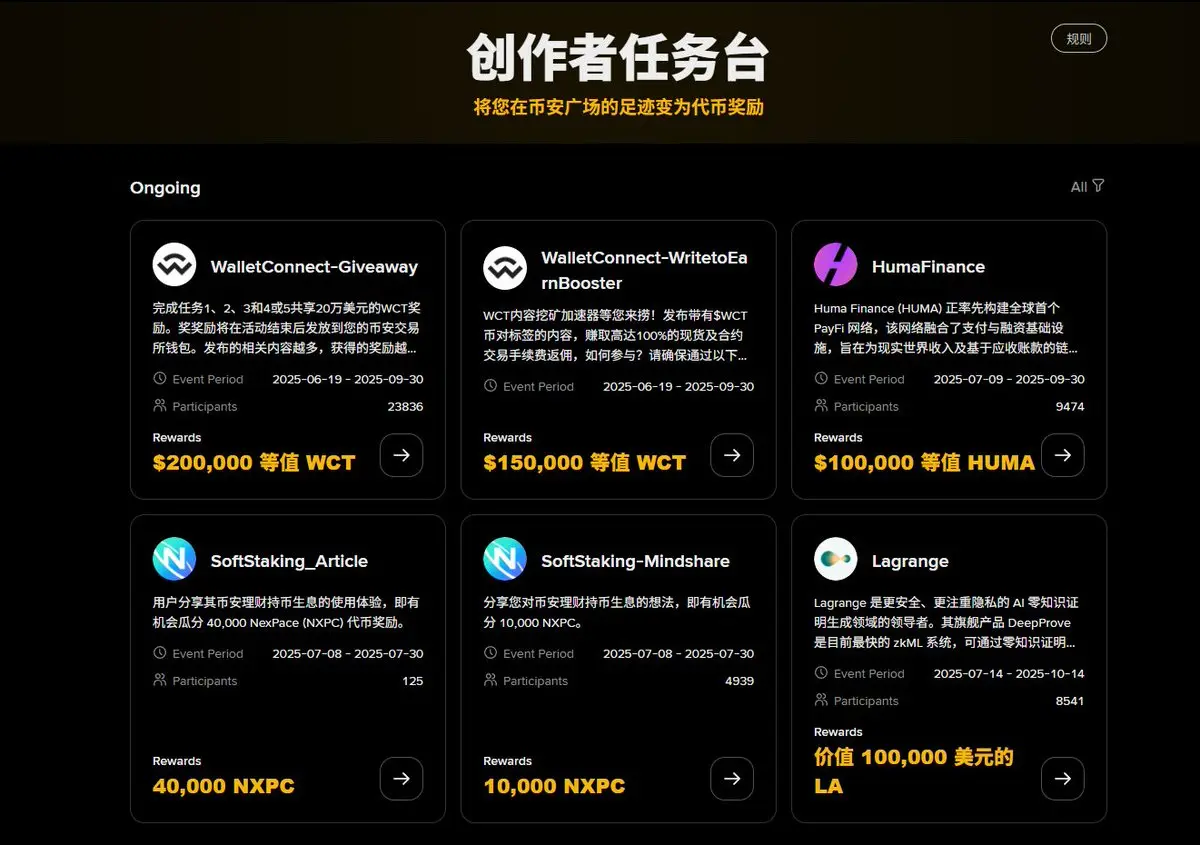Click the clock icon in HumaFinance card

click(821, 379)
